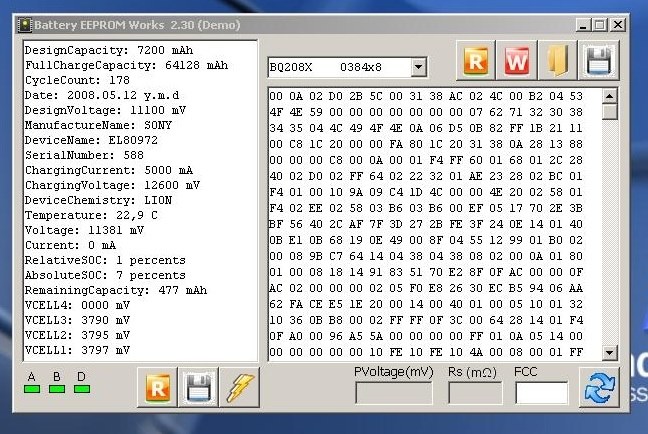The width and height of the screenshot is (648, 434).
Task: Select the 'VCELL3: 3790 mV' line
Action: tap(77, 320)
